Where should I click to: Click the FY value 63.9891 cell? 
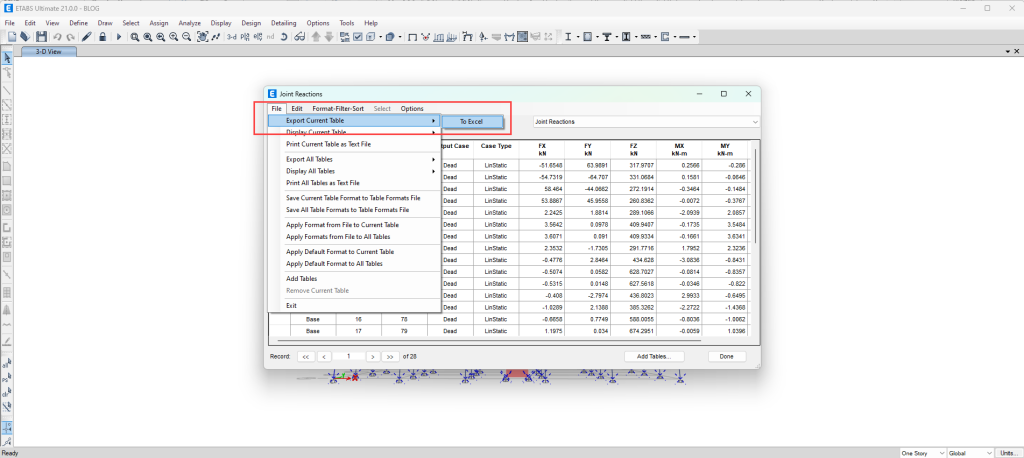[x=588, y=165]
